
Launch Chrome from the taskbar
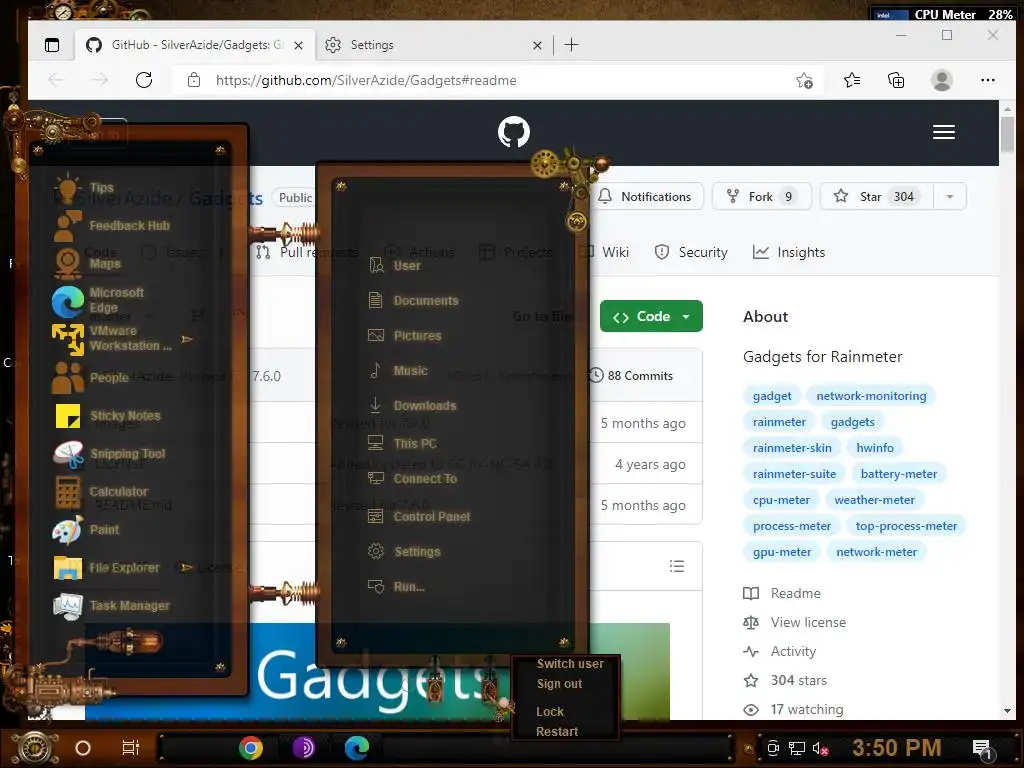pyautogui.click(x=250, y=748)
